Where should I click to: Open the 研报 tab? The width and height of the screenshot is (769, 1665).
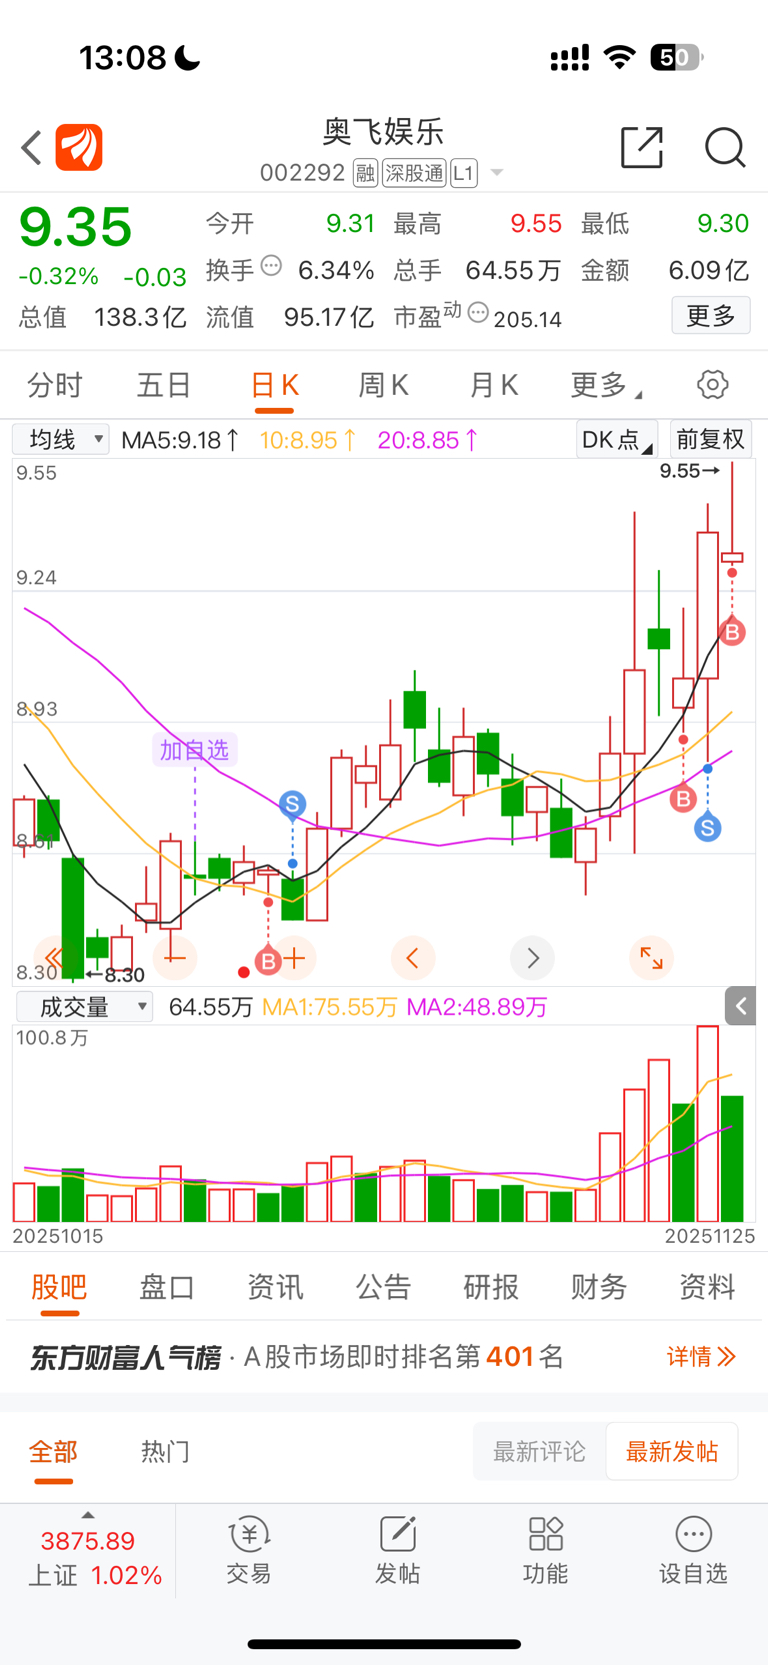[x=491, y=1287]
